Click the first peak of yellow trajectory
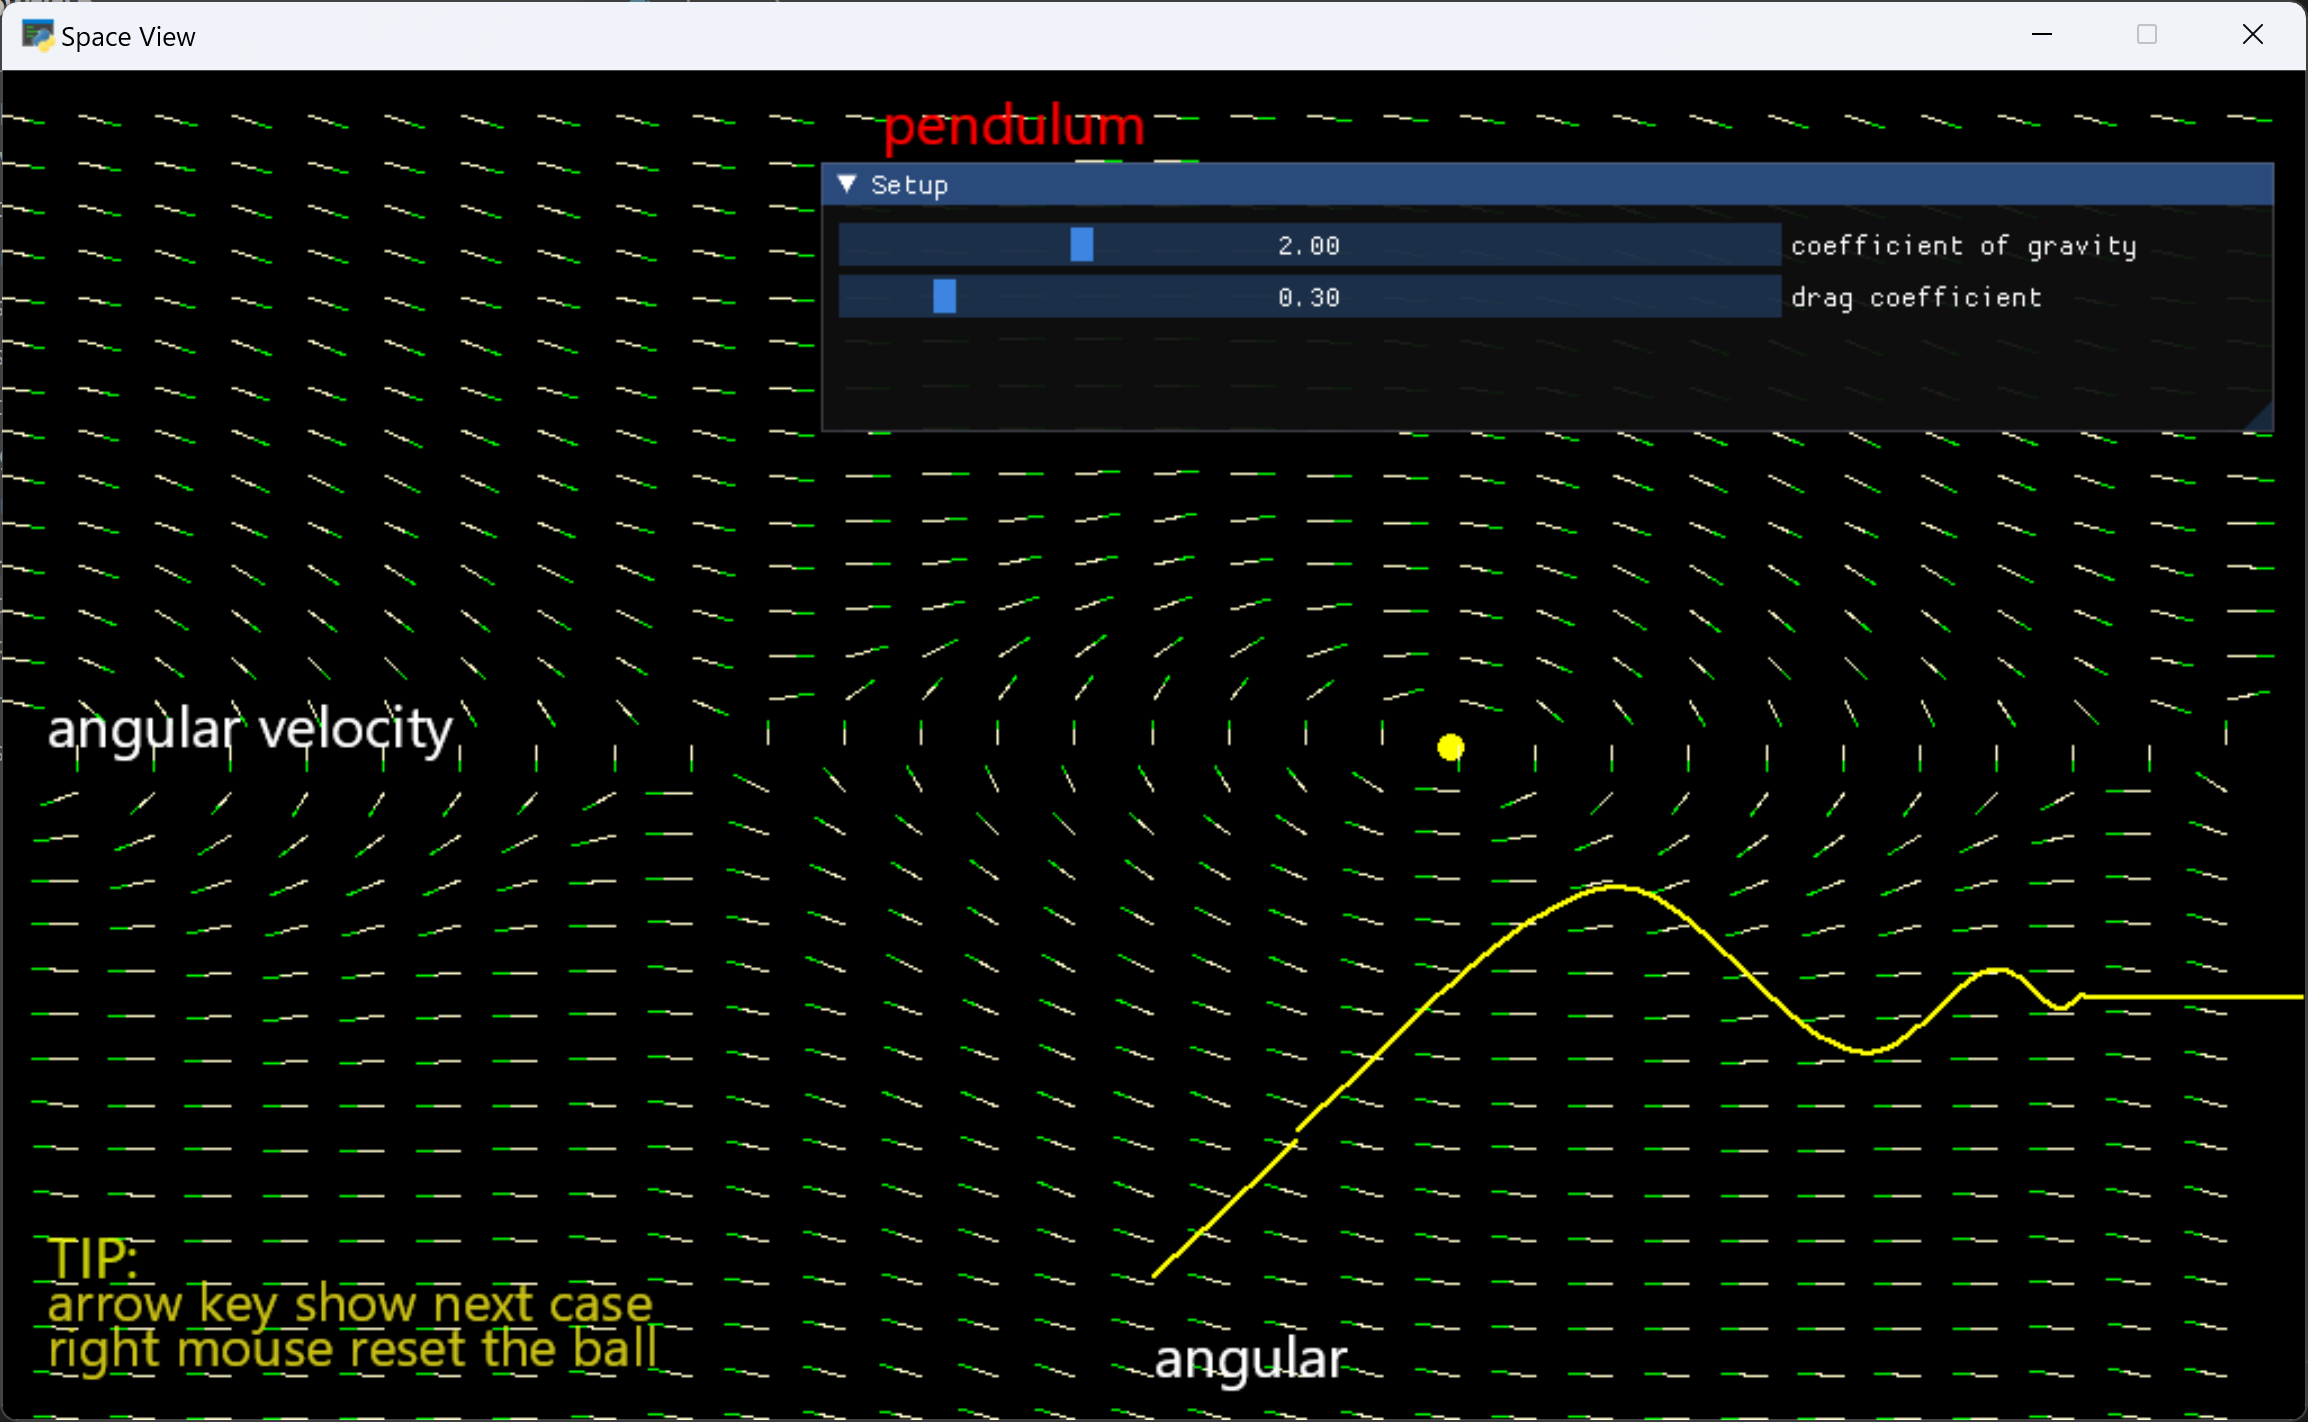 [1615, 887]
